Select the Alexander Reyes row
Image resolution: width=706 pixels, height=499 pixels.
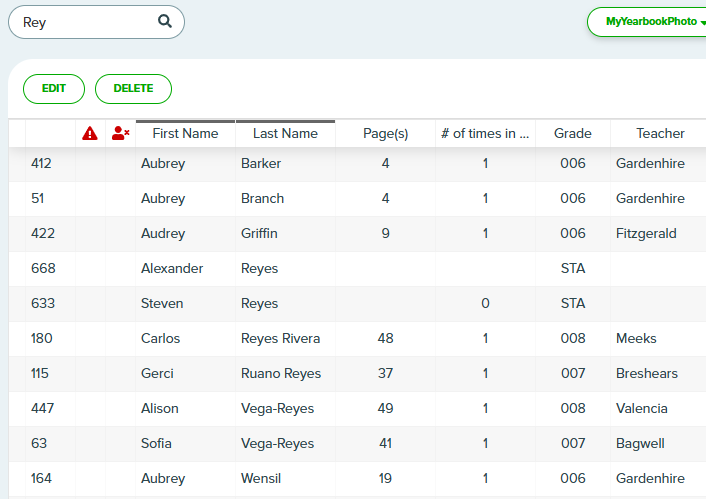coord(358,268)
